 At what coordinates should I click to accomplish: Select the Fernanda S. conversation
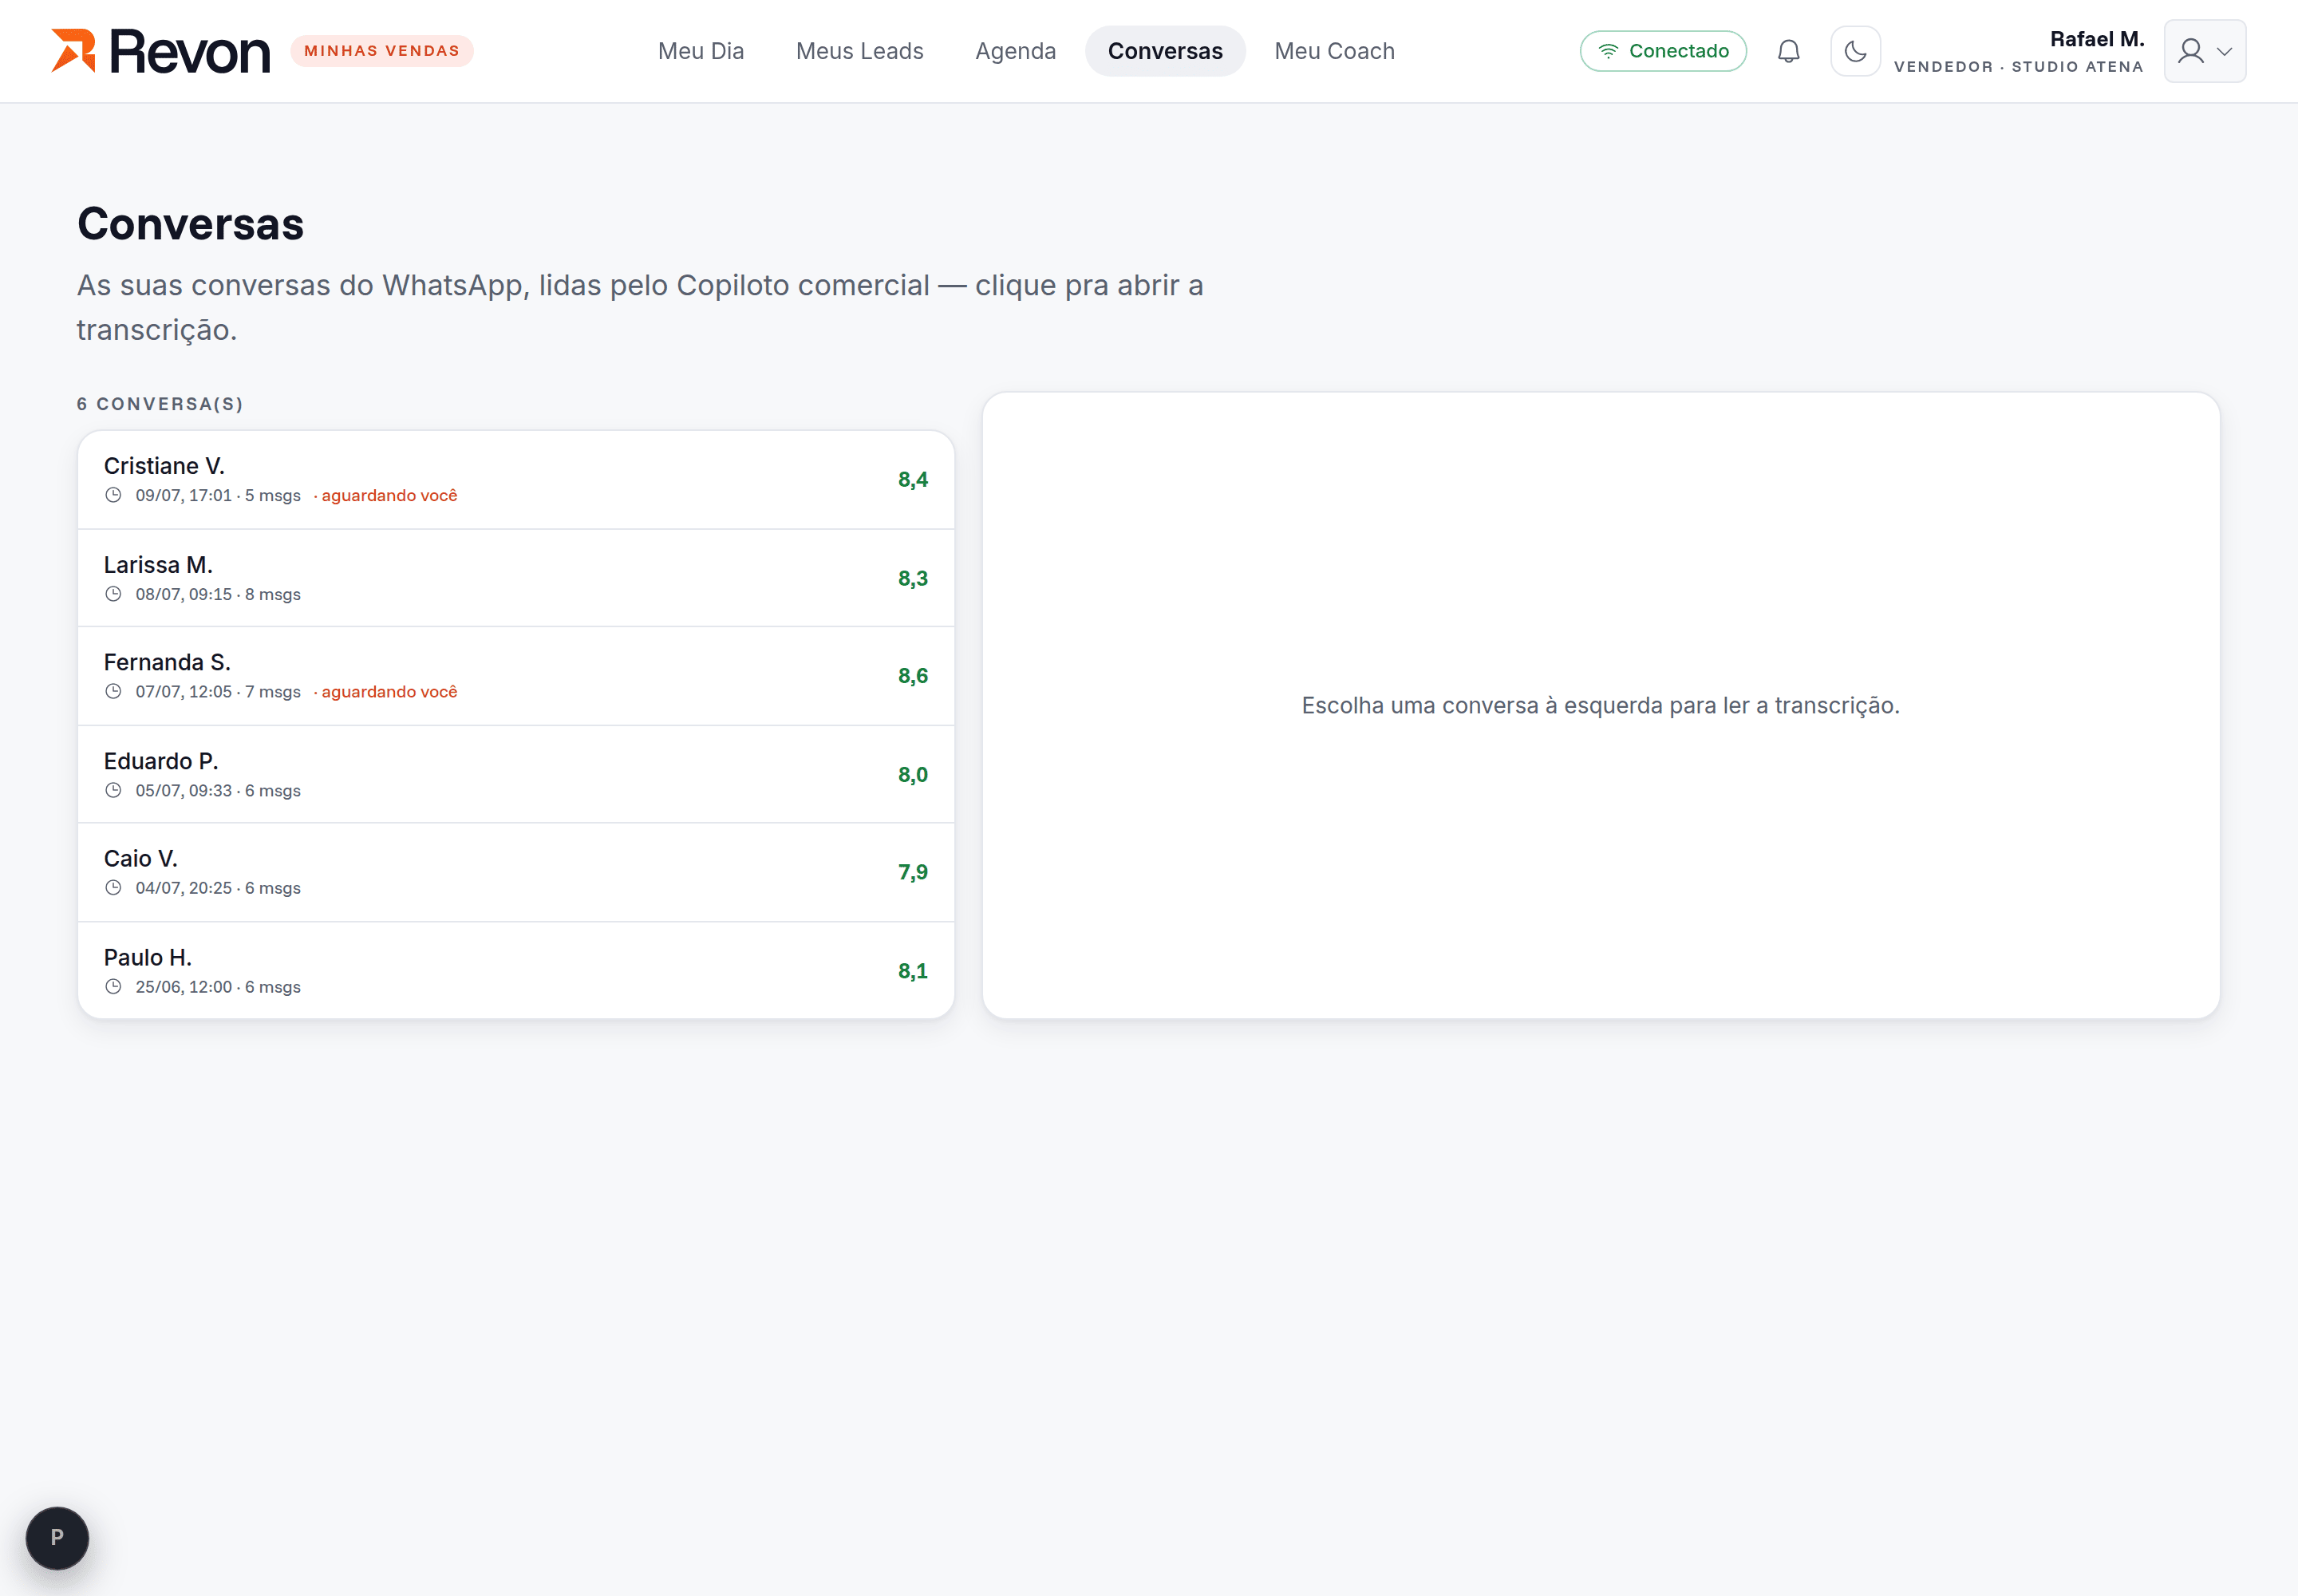pos(516,676)
